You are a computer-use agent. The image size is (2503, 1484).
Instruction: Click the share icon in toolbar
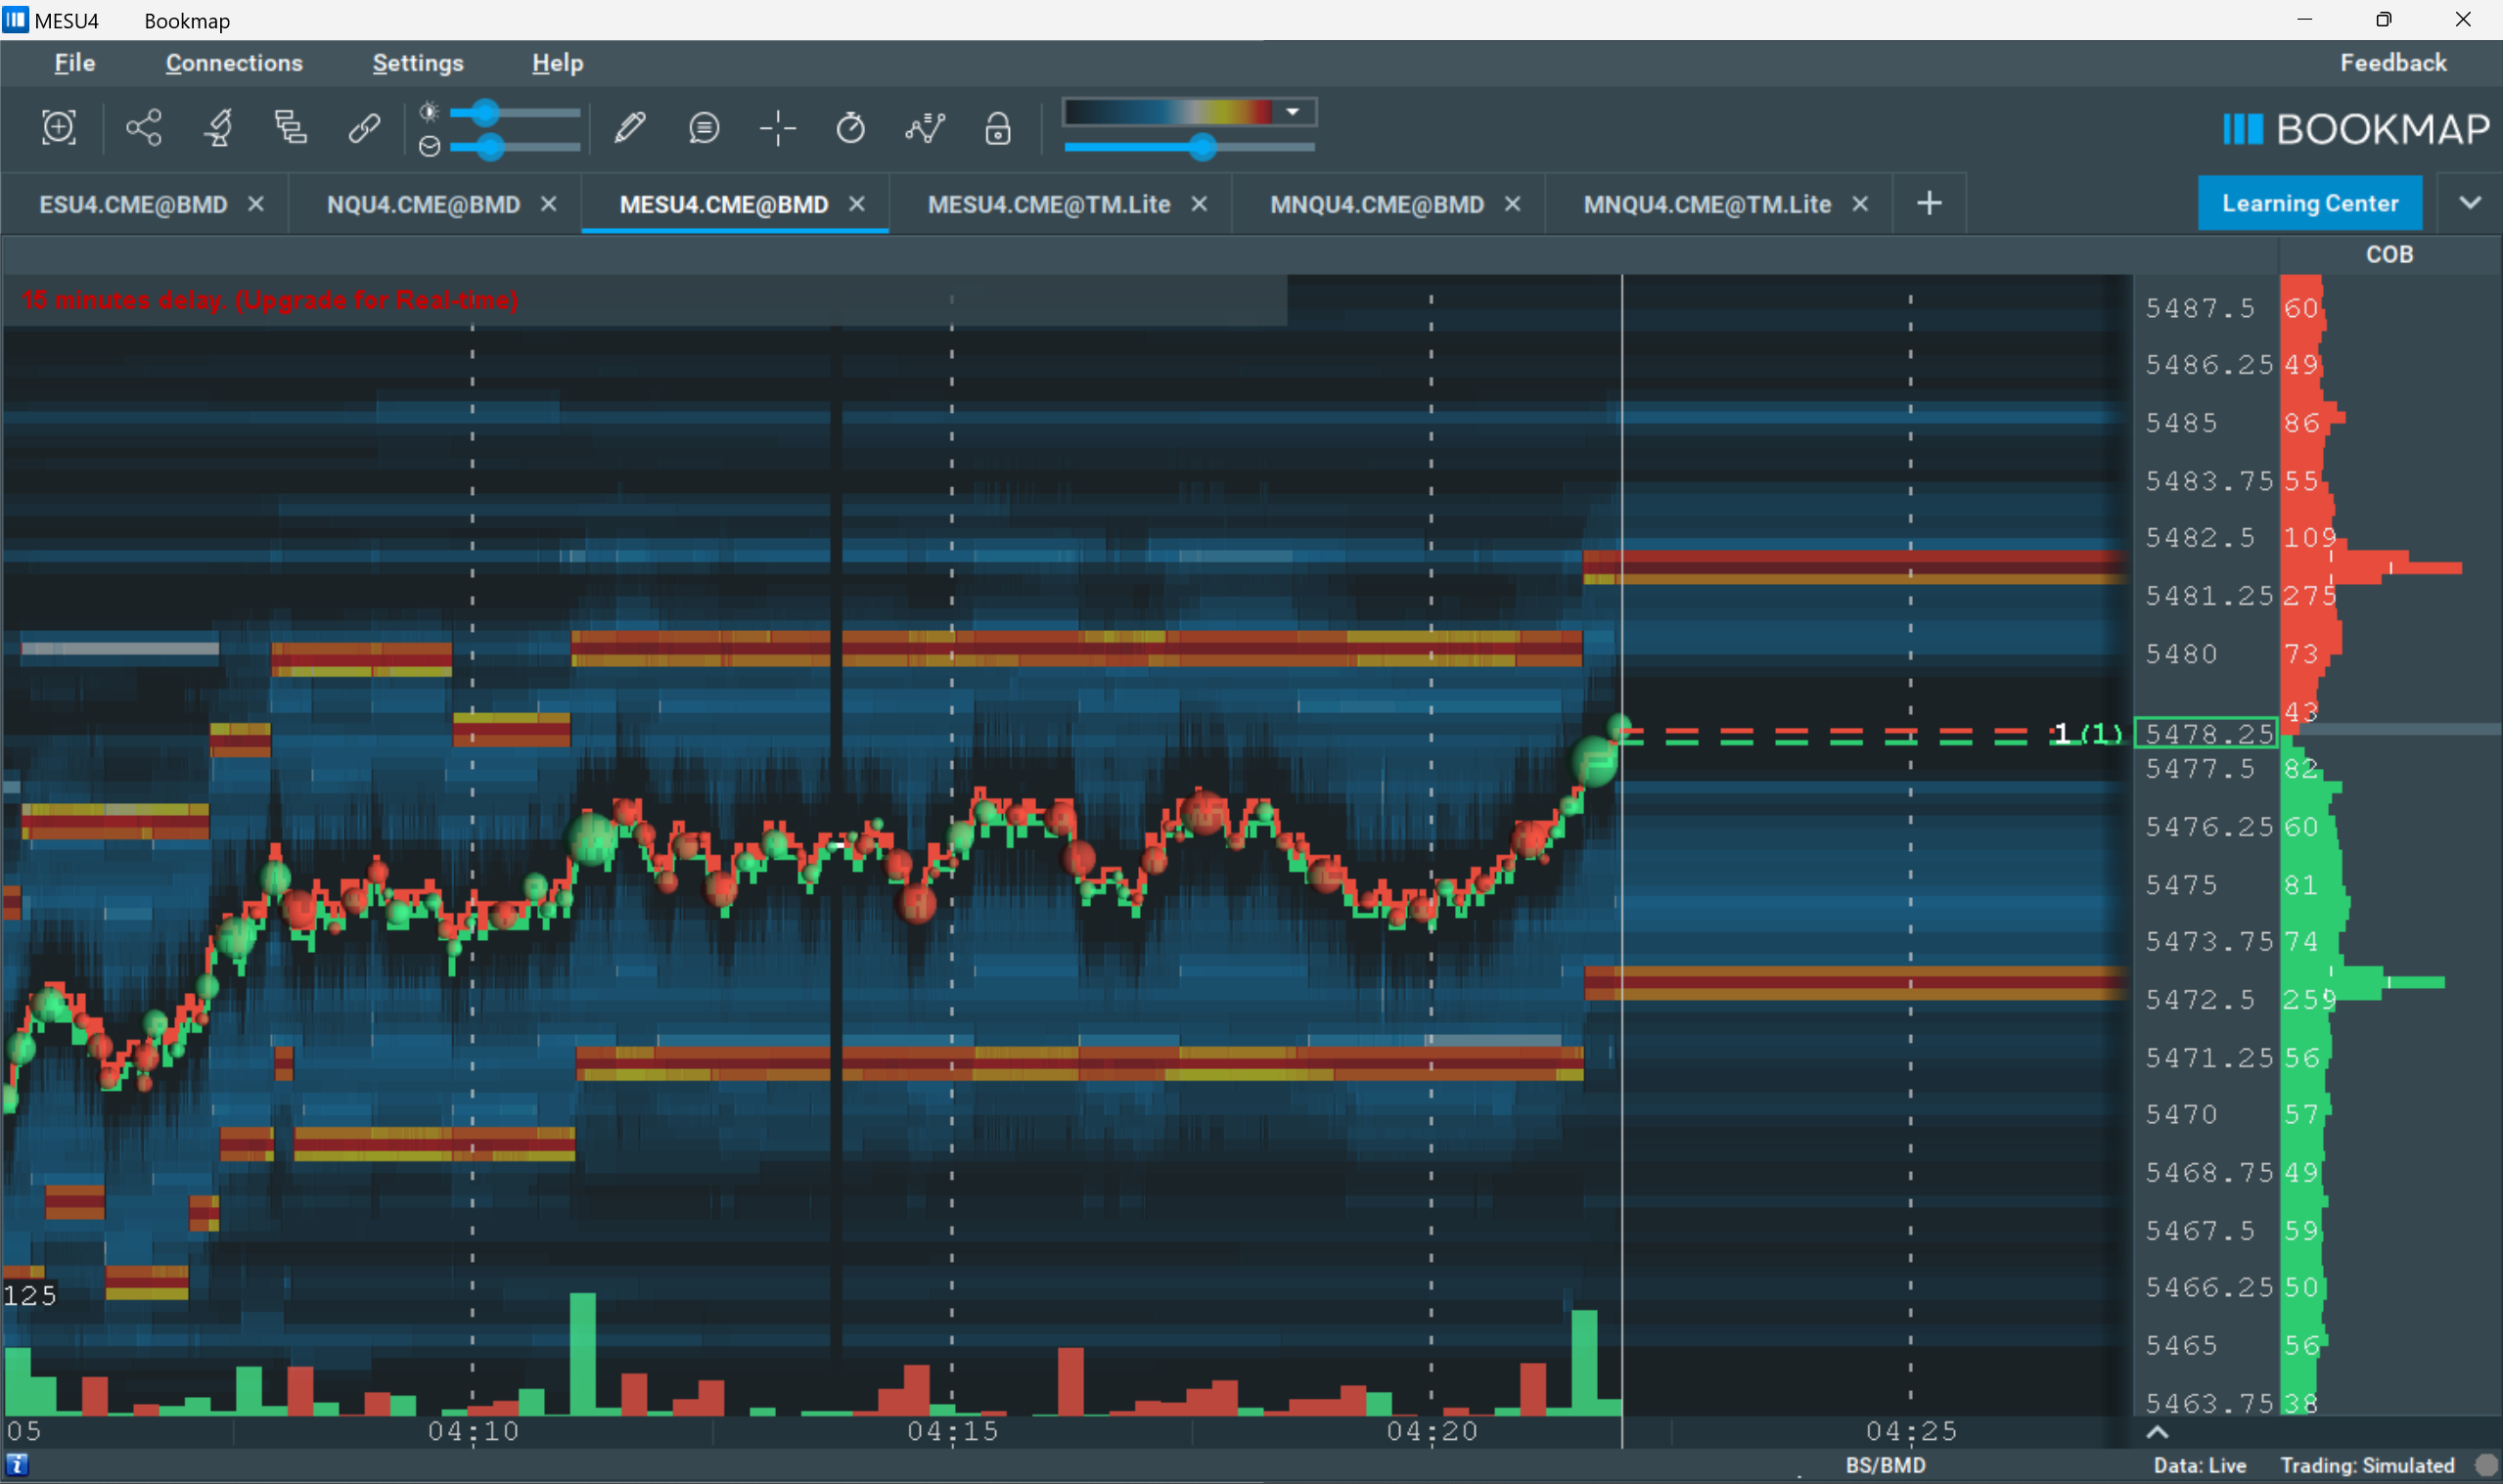pos(143,127)
